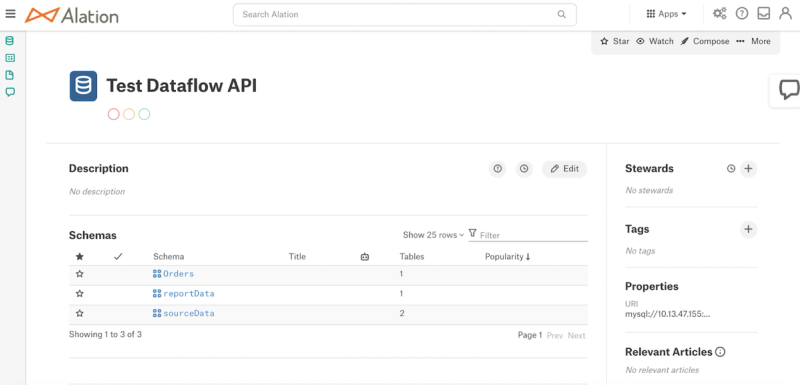Star the Orders schema

(x=80, y=274)
